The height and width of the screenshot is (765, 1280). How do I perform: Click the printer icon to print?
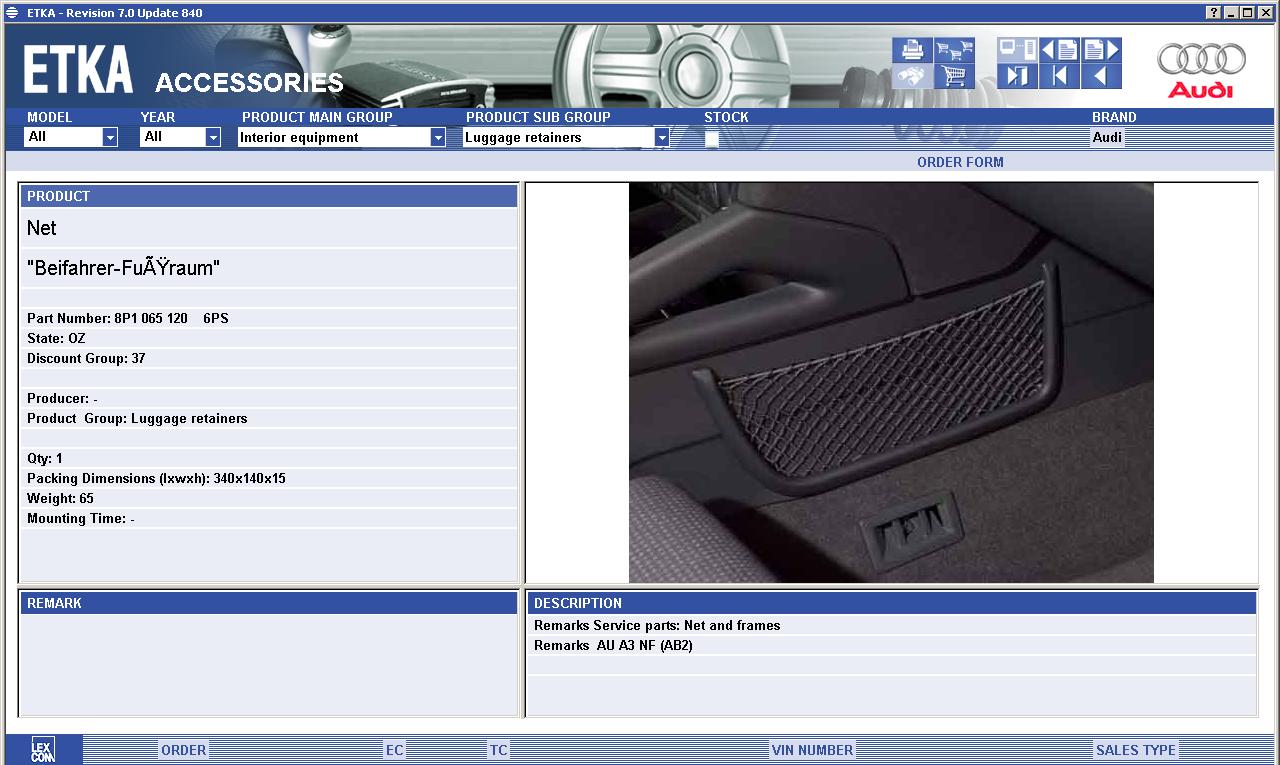coord(912,49)
